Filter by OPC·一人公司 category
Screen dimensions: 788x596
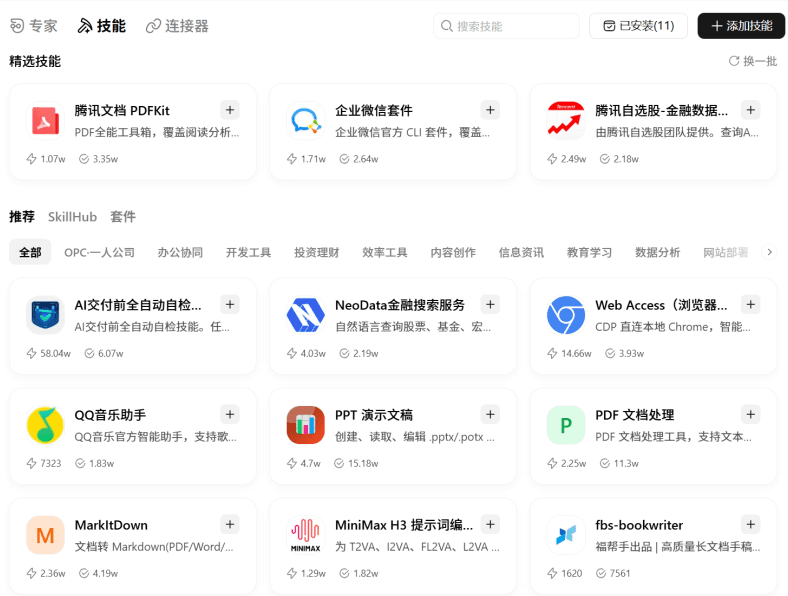tap(100, 252)
